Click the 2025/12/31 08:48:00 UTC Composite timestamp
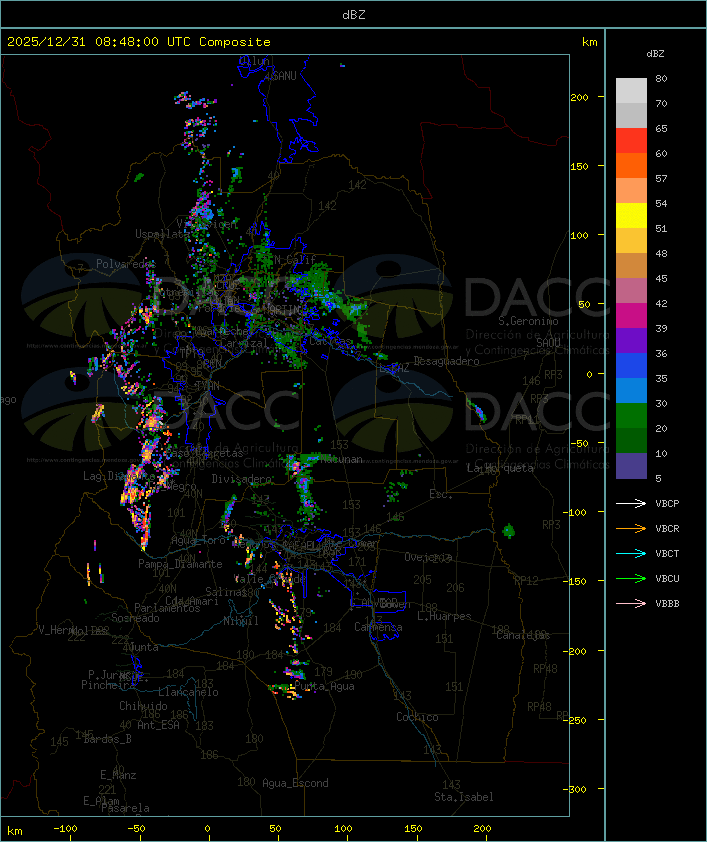Screen dimensions: 707x842 pos(139,42)
